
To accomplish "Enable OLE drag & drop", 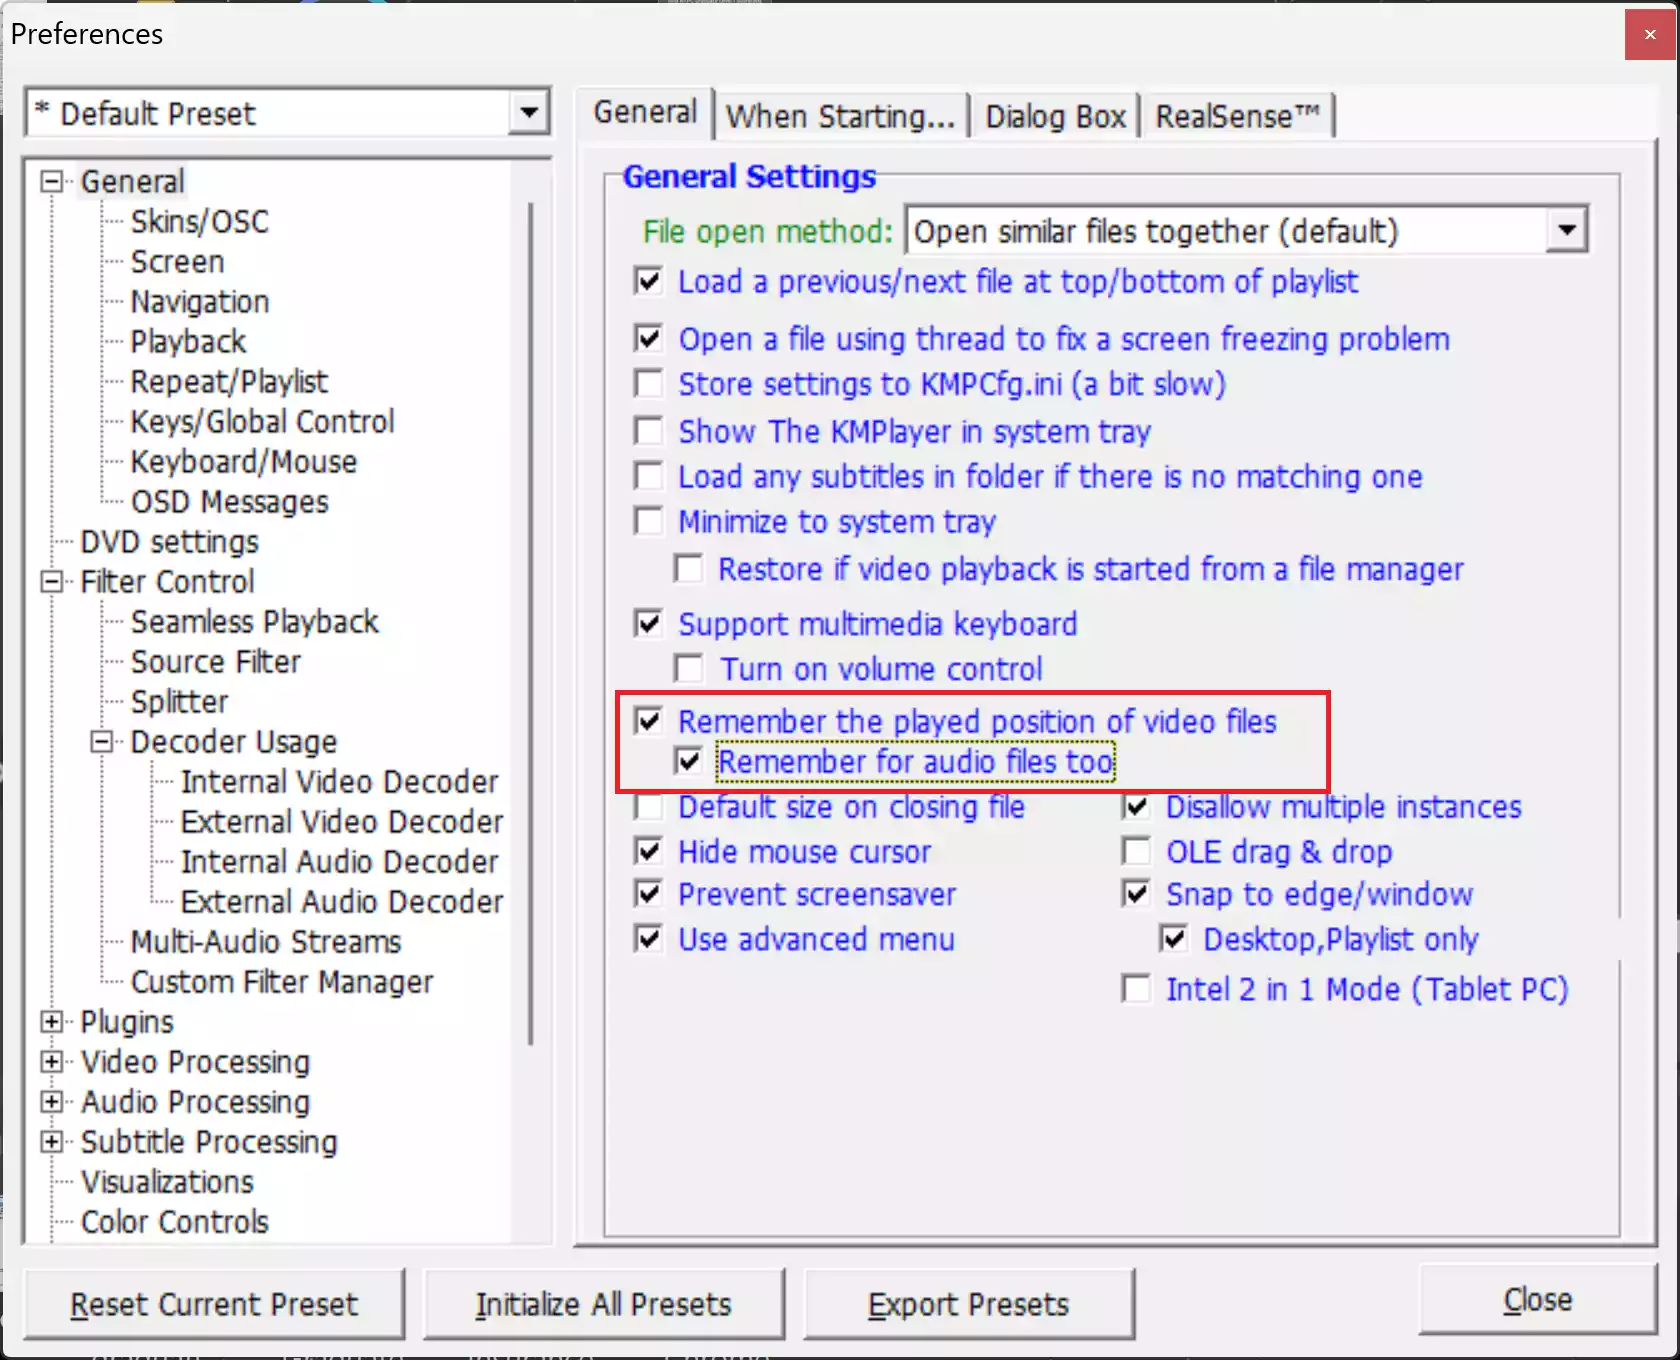I will (1136, 851).
